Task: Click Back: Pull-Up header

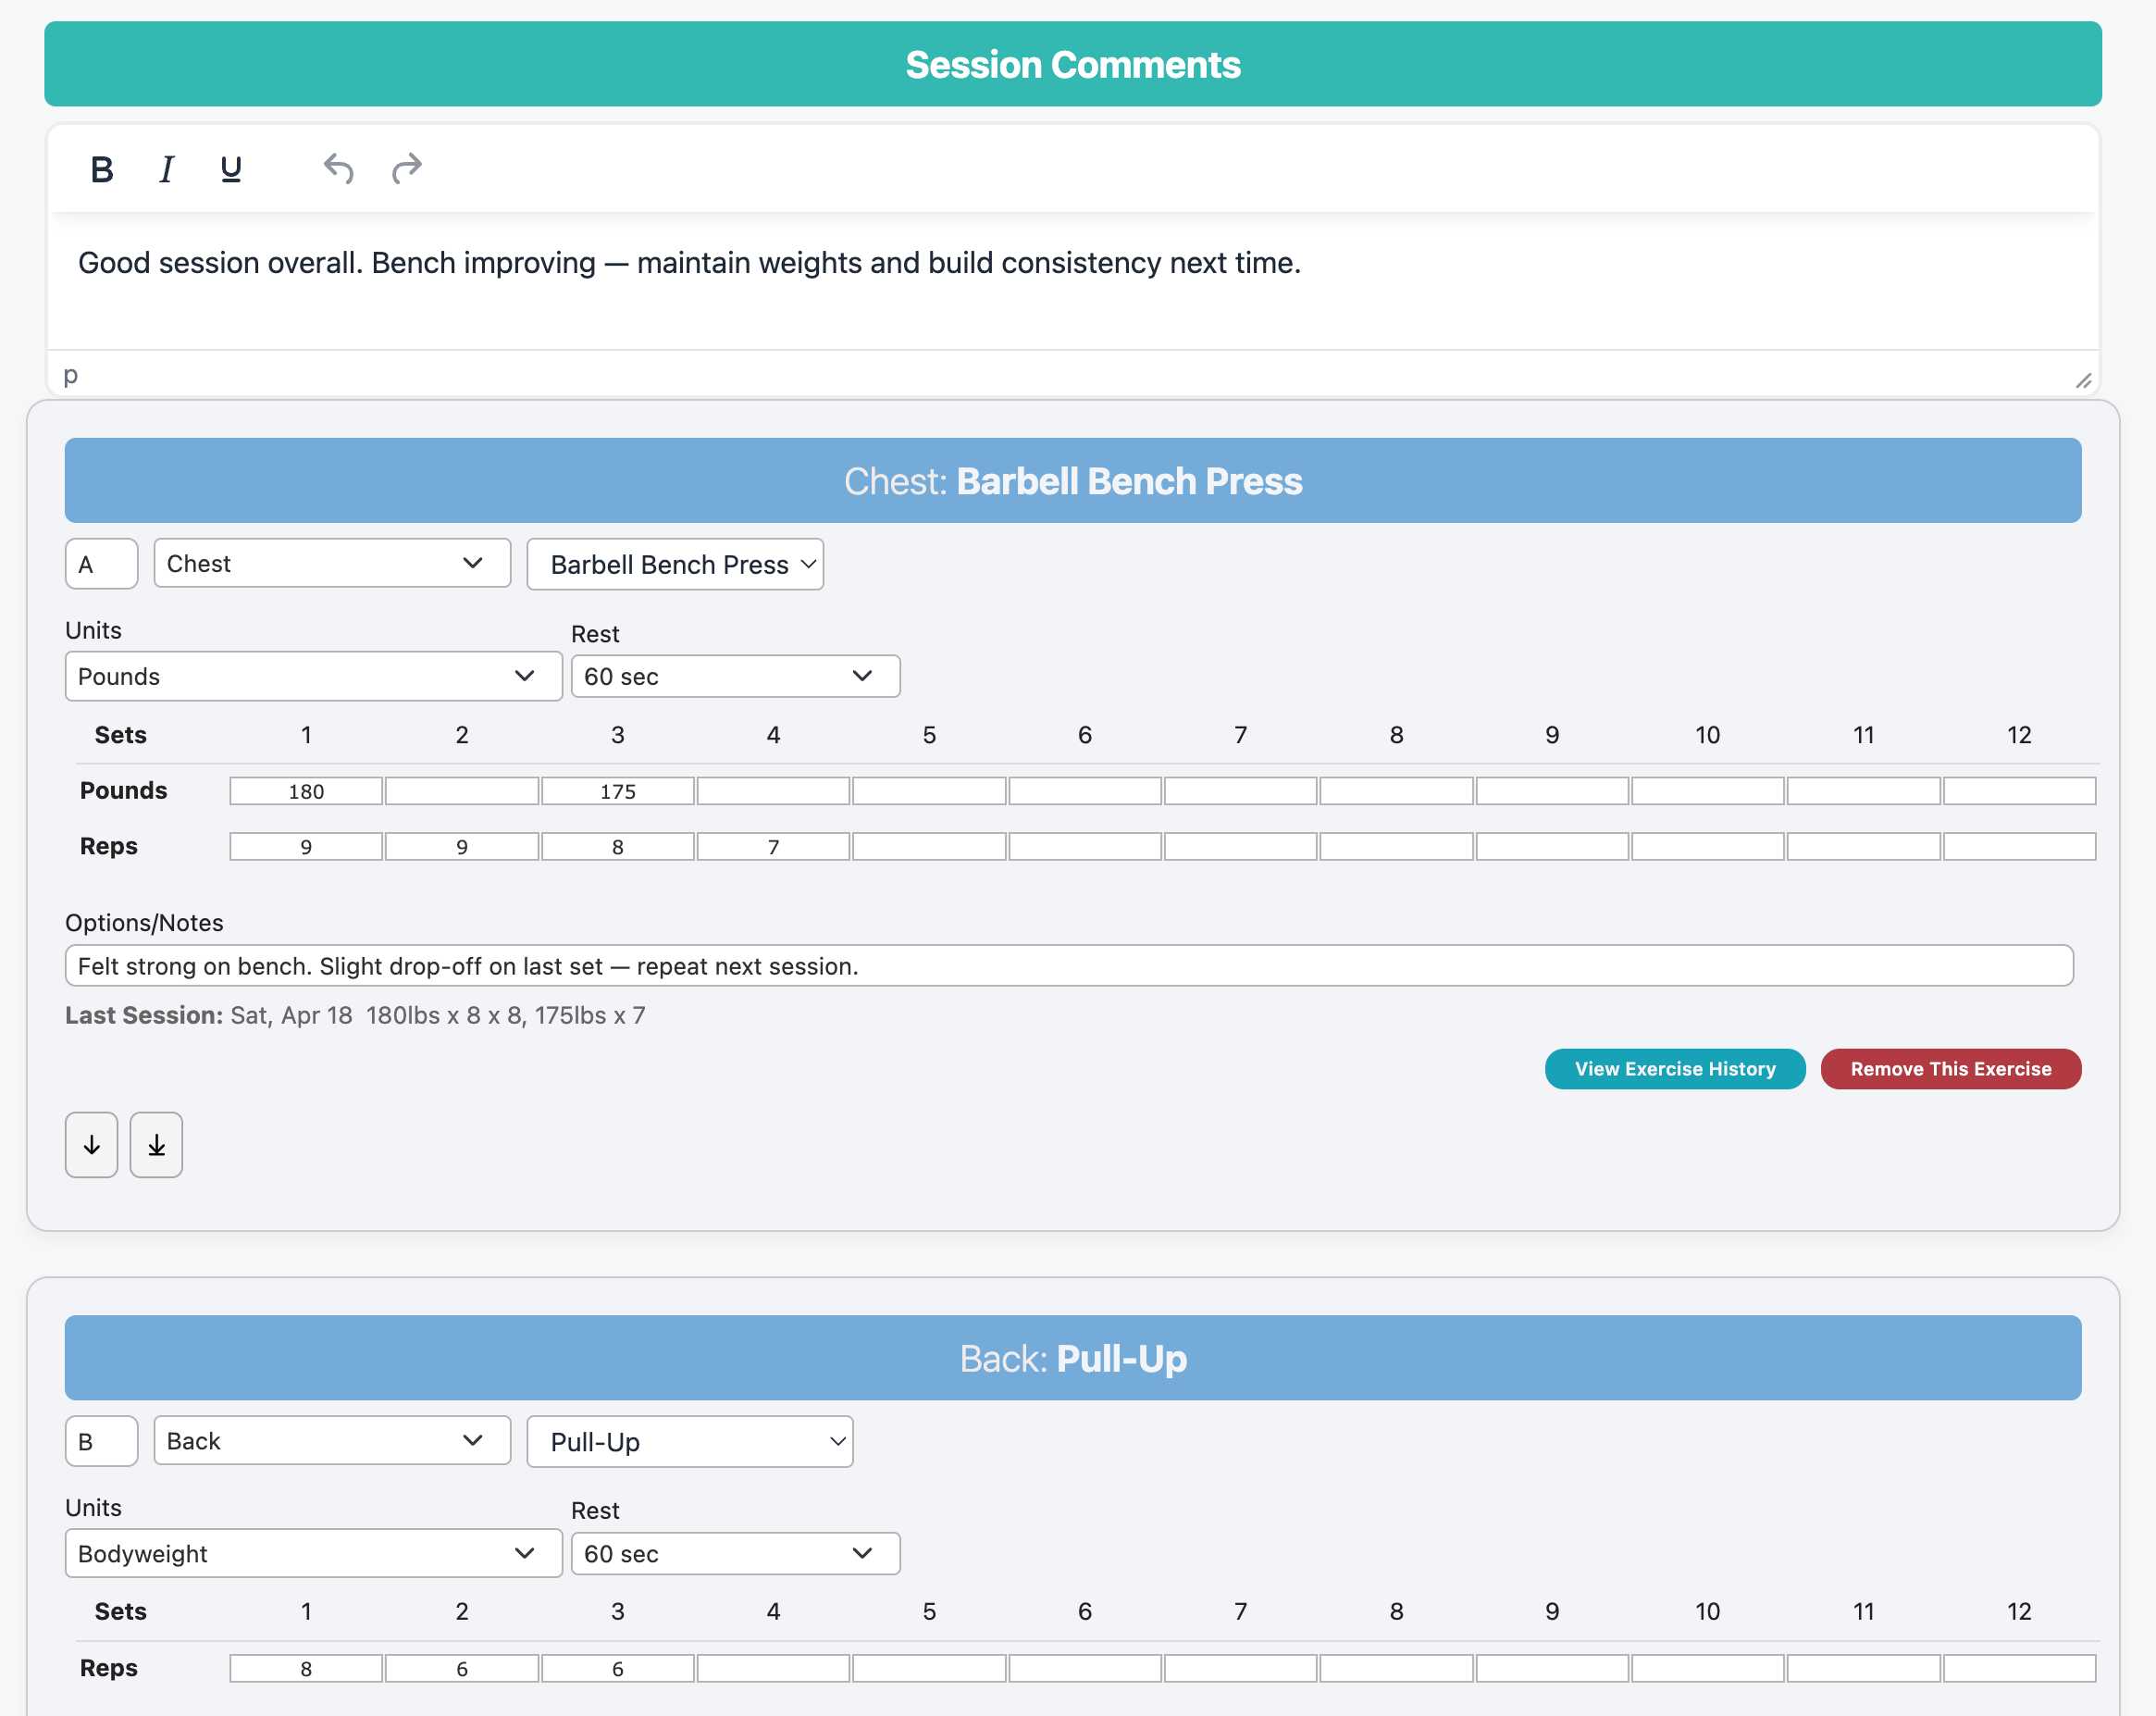Action: coord(1072,1358)
